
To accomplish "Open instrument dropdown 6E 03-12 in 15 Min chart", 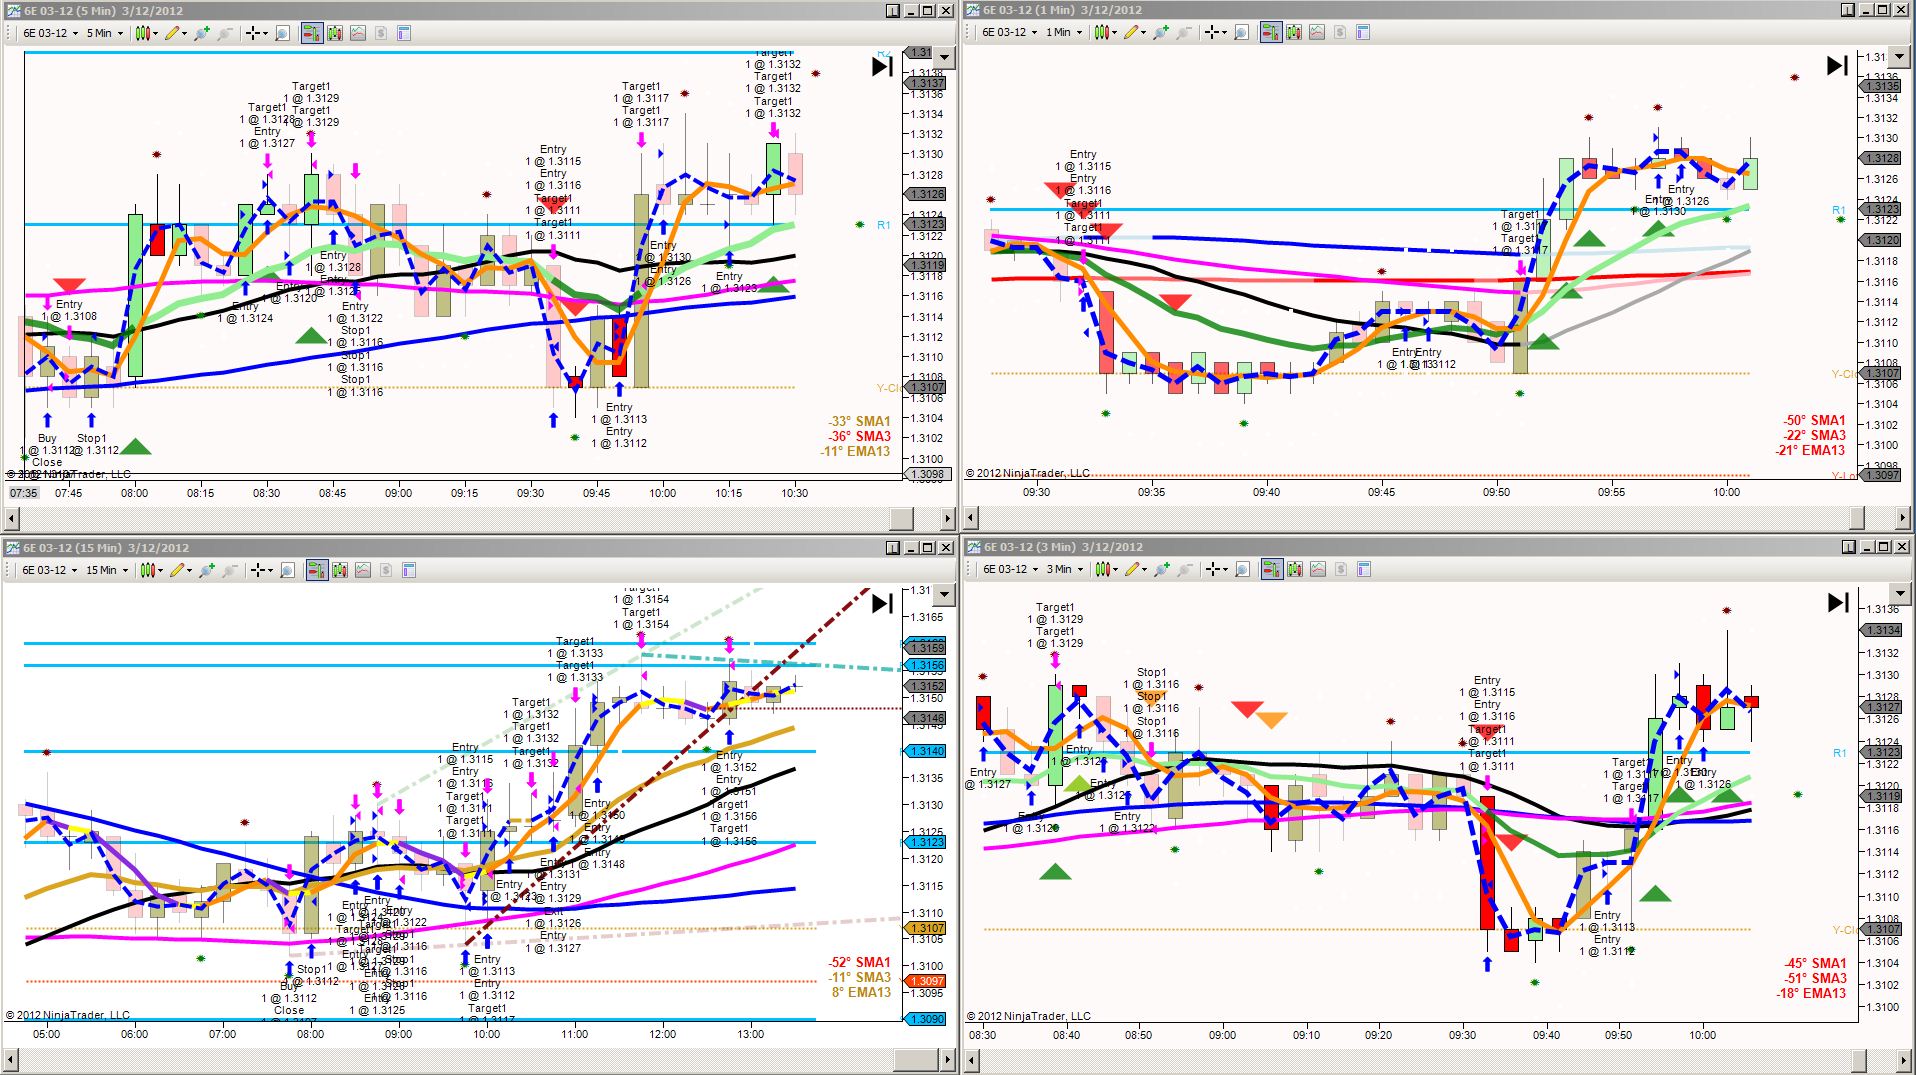I will tap(50, 570).
